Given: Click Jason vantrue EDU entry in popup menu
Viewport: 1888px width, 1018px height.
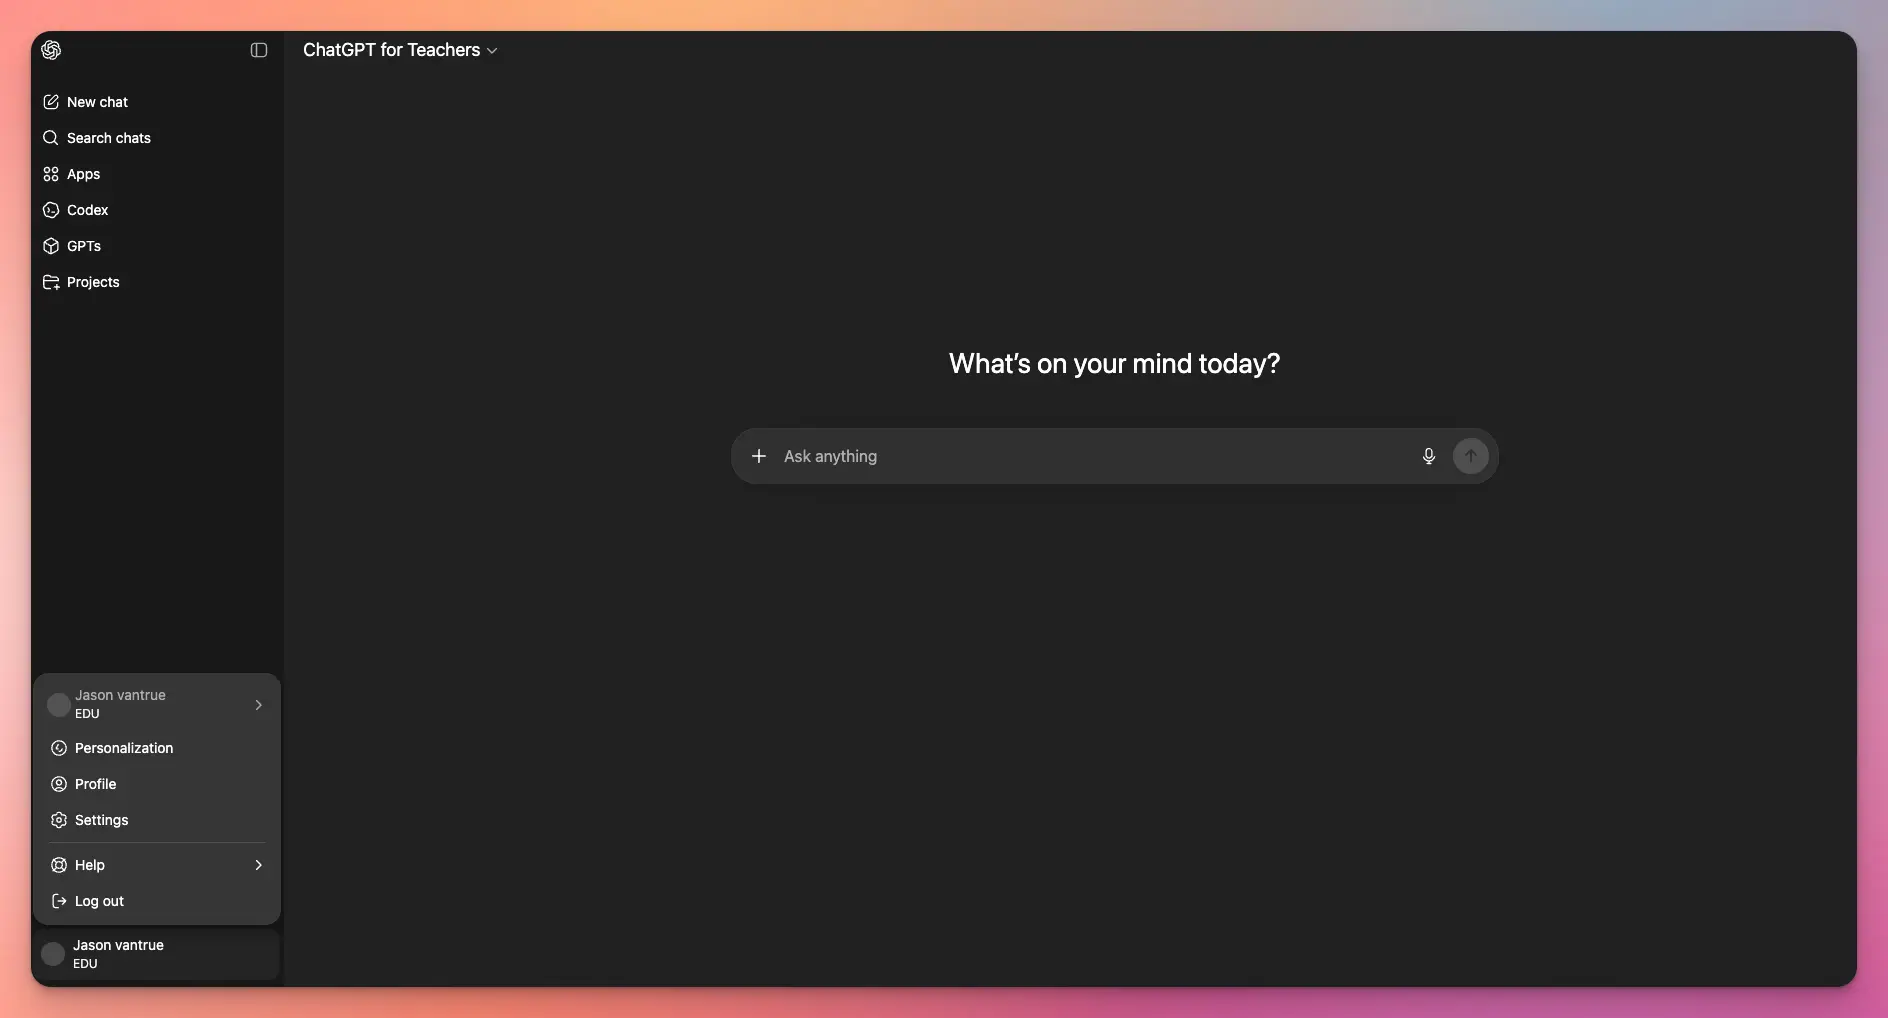Looking at the screenshot, I should [x=157, y=704].
